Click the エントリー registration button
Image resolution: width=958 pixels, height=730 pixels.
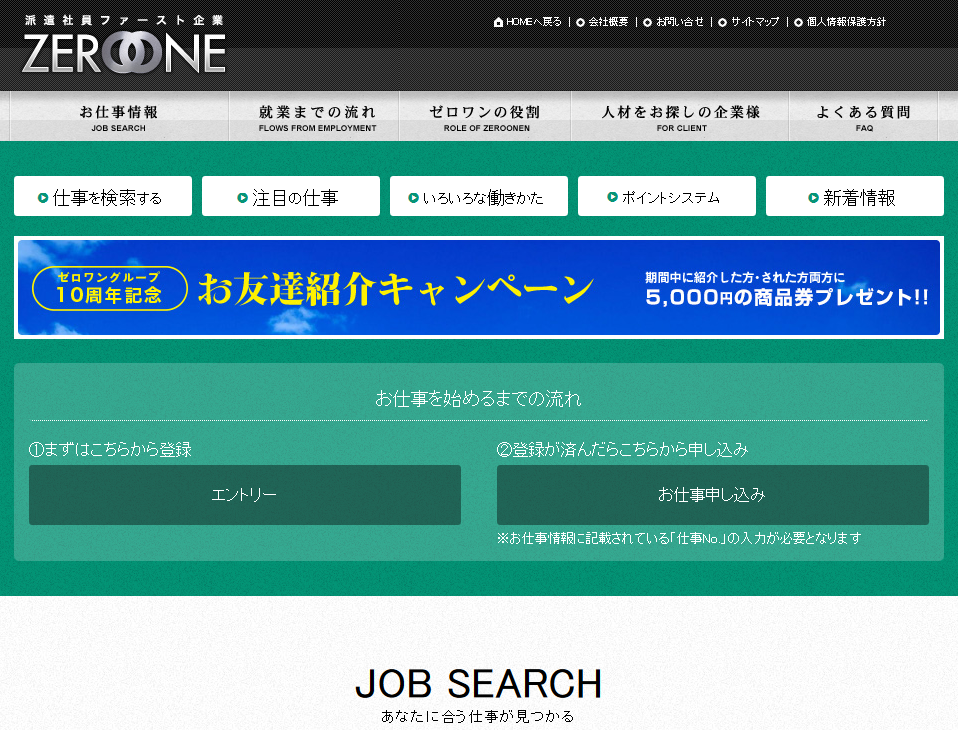point(244,495)
